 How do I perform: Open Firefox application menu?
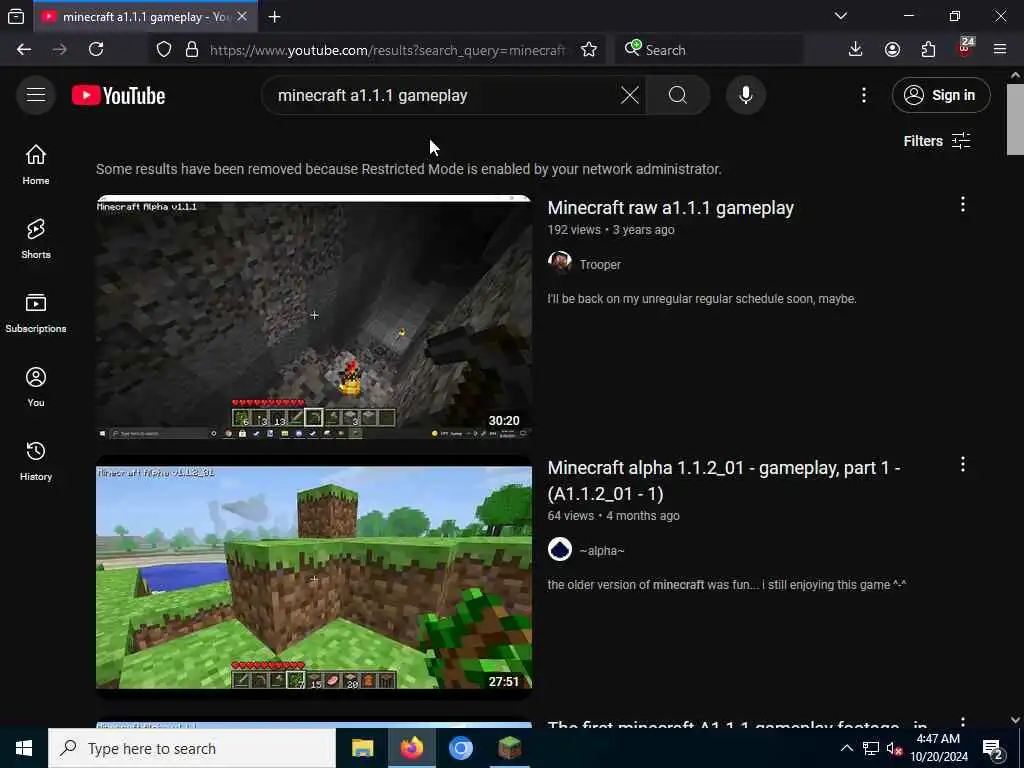coord(1000,50)
